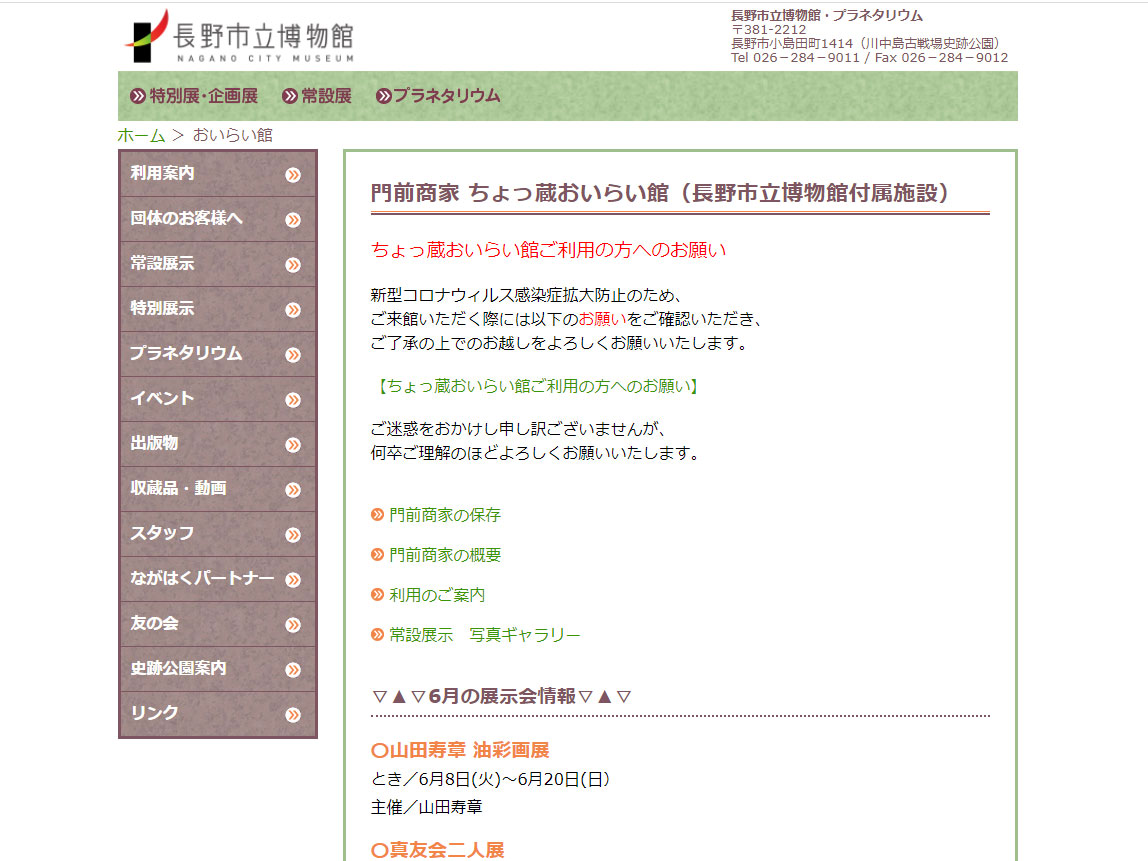Click the postal code 〒381-2212
The height and width of the screenshot is (861, 1148).
pos(769,30)
